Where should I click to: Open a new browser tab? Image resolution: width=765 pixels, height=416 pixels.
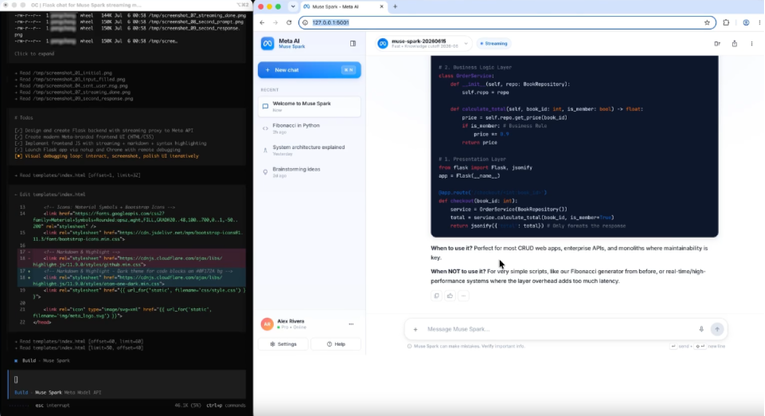395,7
